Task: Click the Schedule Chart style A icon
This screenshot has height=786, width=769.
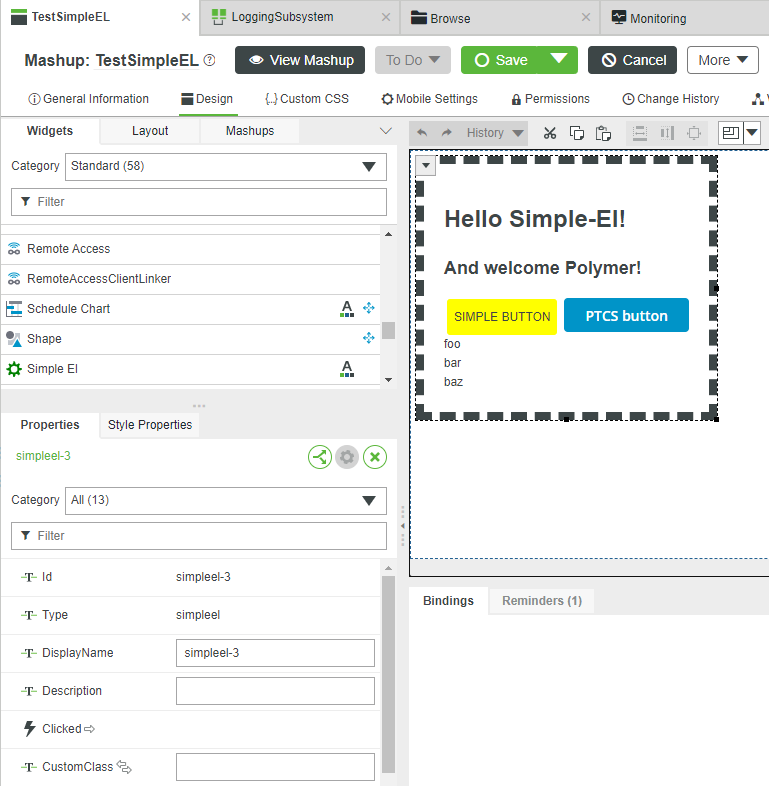Action: 347,309
